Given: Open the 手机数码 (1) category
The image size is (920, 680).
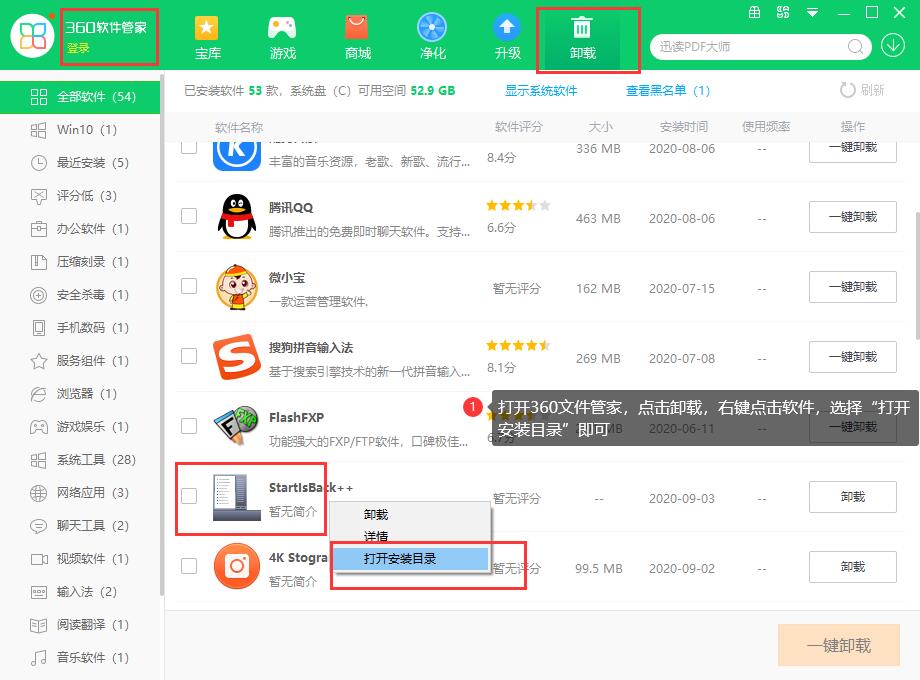Looking at the screenshot, I should click(x=80, y=327).
